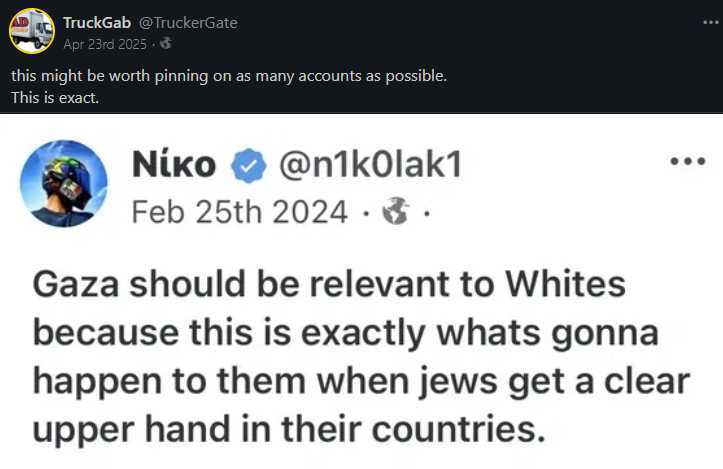Click the trailing dot after the quoted globe icon
723x469 pixels.
point(427,213)
